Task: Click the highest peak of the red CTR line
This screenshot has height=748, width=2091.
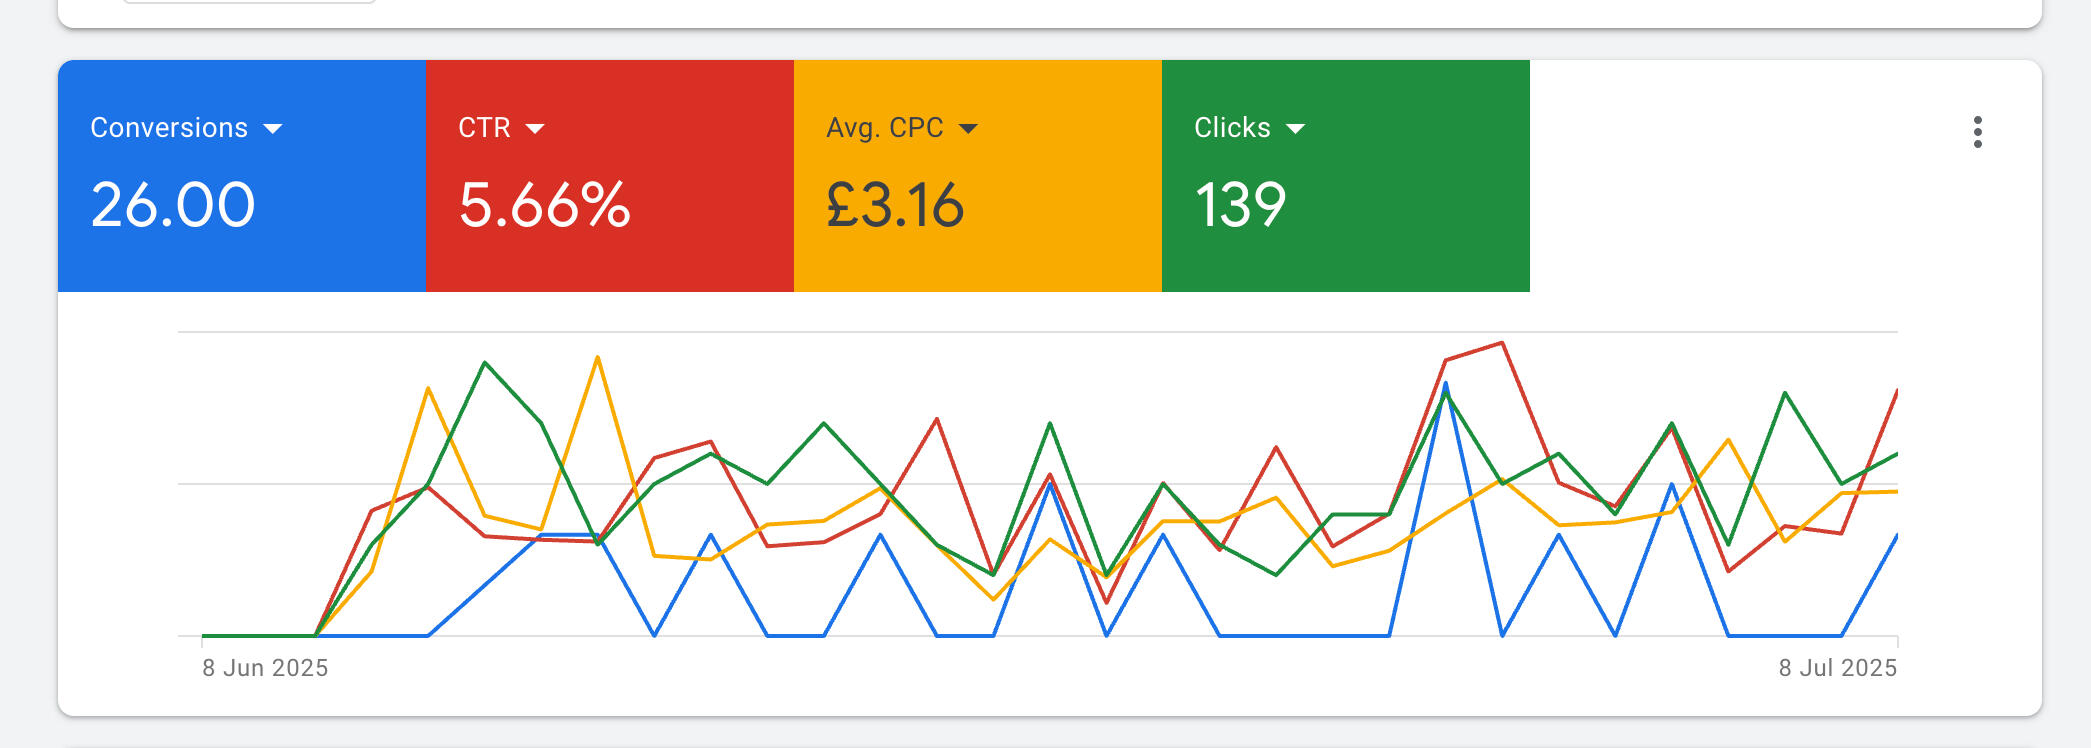Action: pos(1501,344)
